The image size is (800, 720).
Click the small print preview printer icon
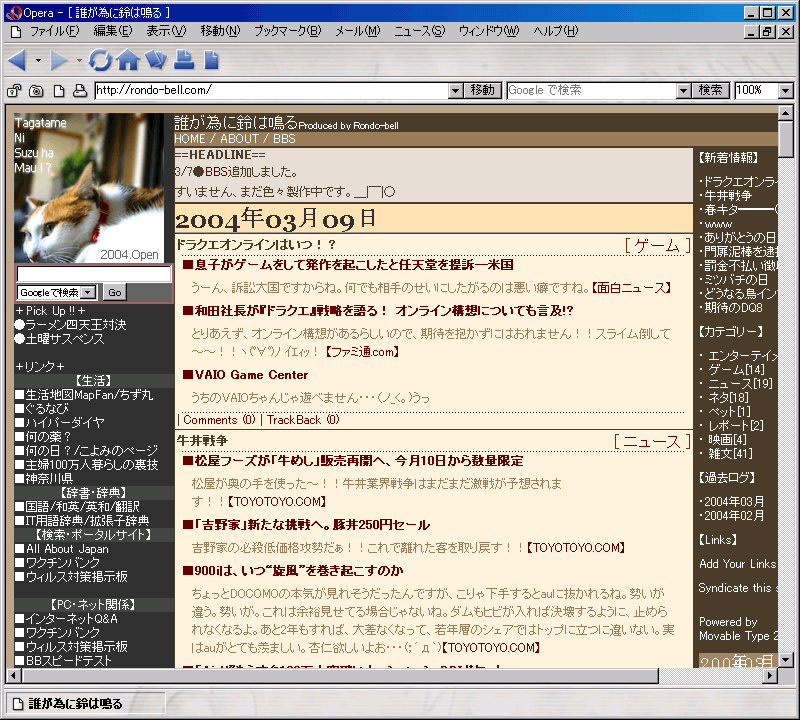pyautogui.click(x=80, y=91)
